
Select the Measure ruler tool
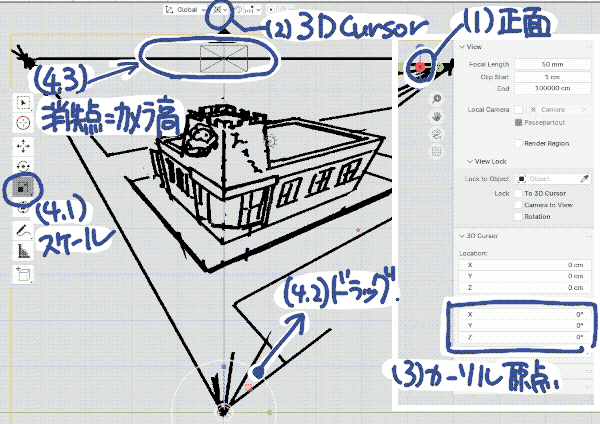tap(23, 251)
